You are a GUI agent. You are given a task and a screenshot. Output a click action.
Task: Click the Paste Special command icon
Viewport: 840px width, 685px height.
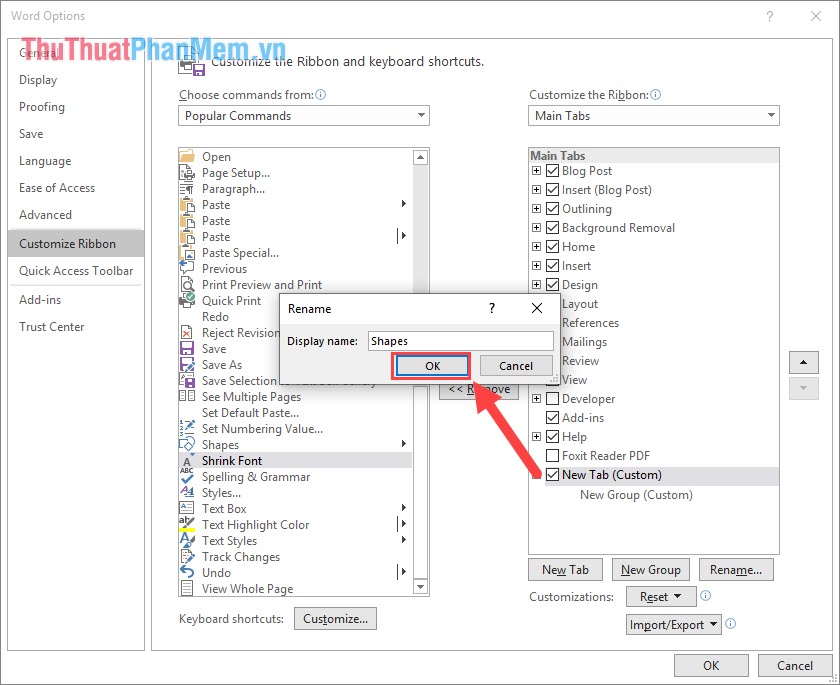187,253
